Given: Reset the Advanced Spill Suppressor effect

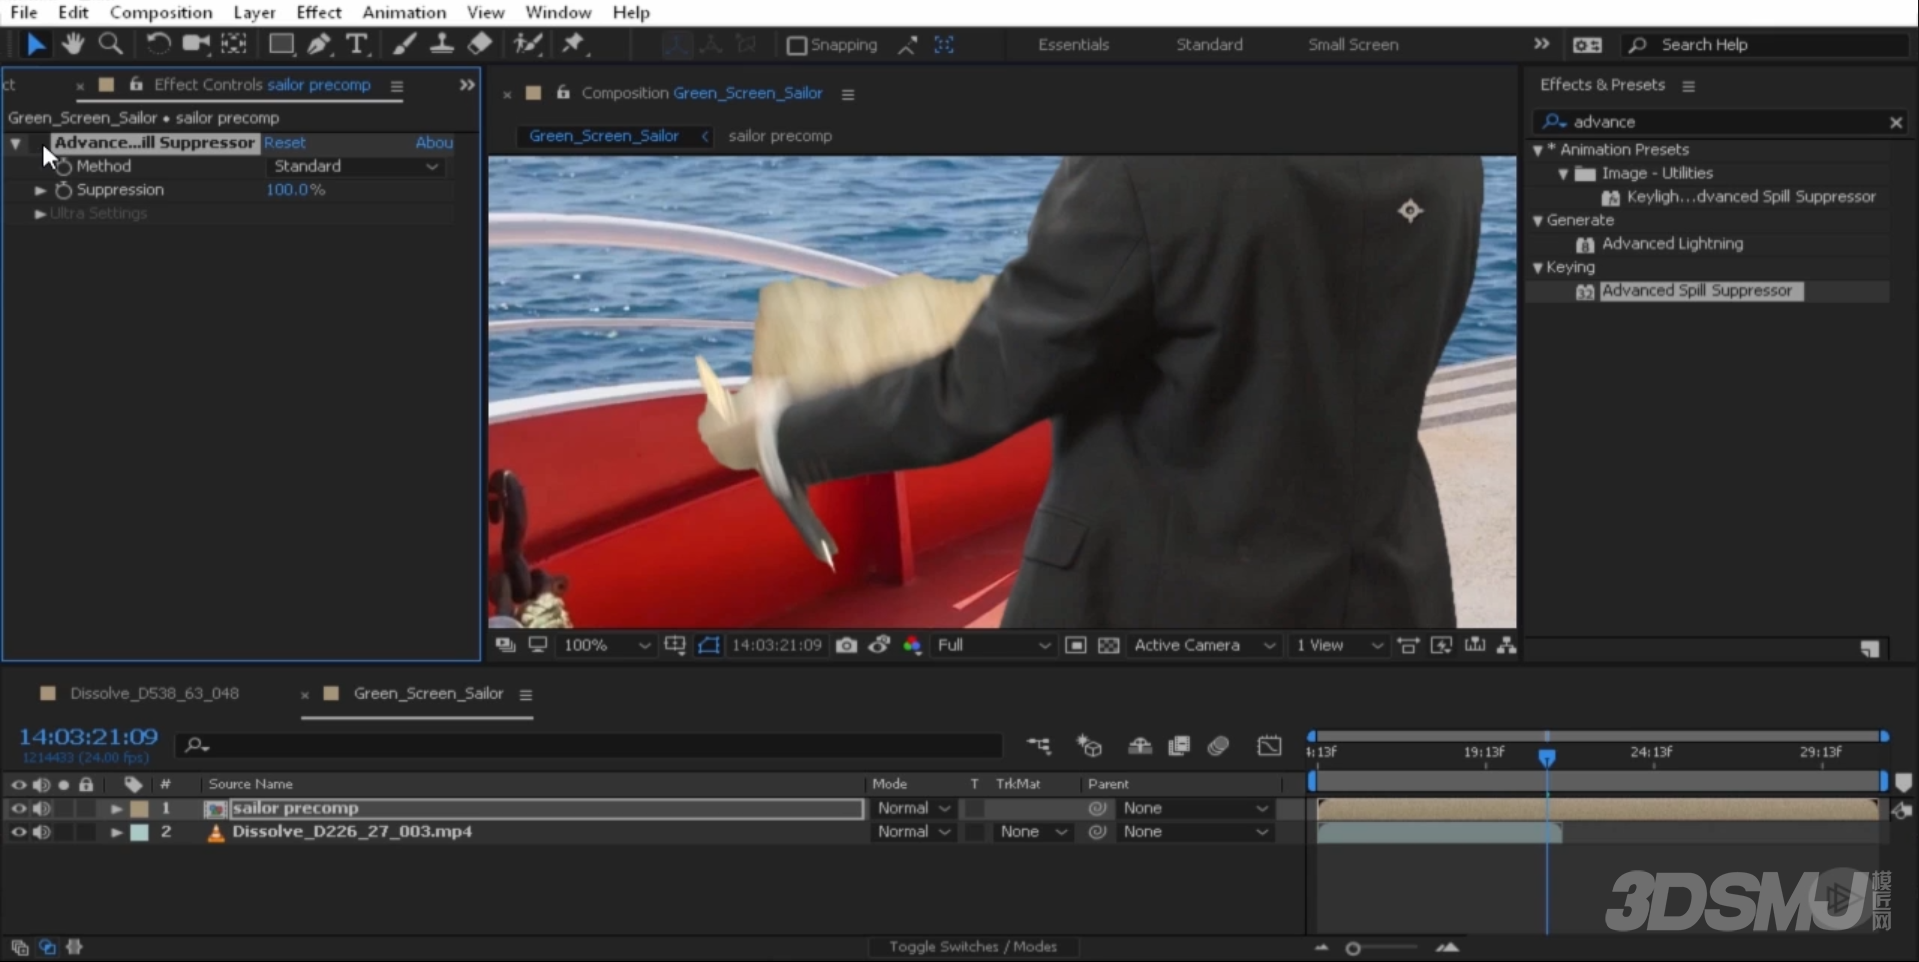Looking at the screenshot, I should click(x=285, y=143).
